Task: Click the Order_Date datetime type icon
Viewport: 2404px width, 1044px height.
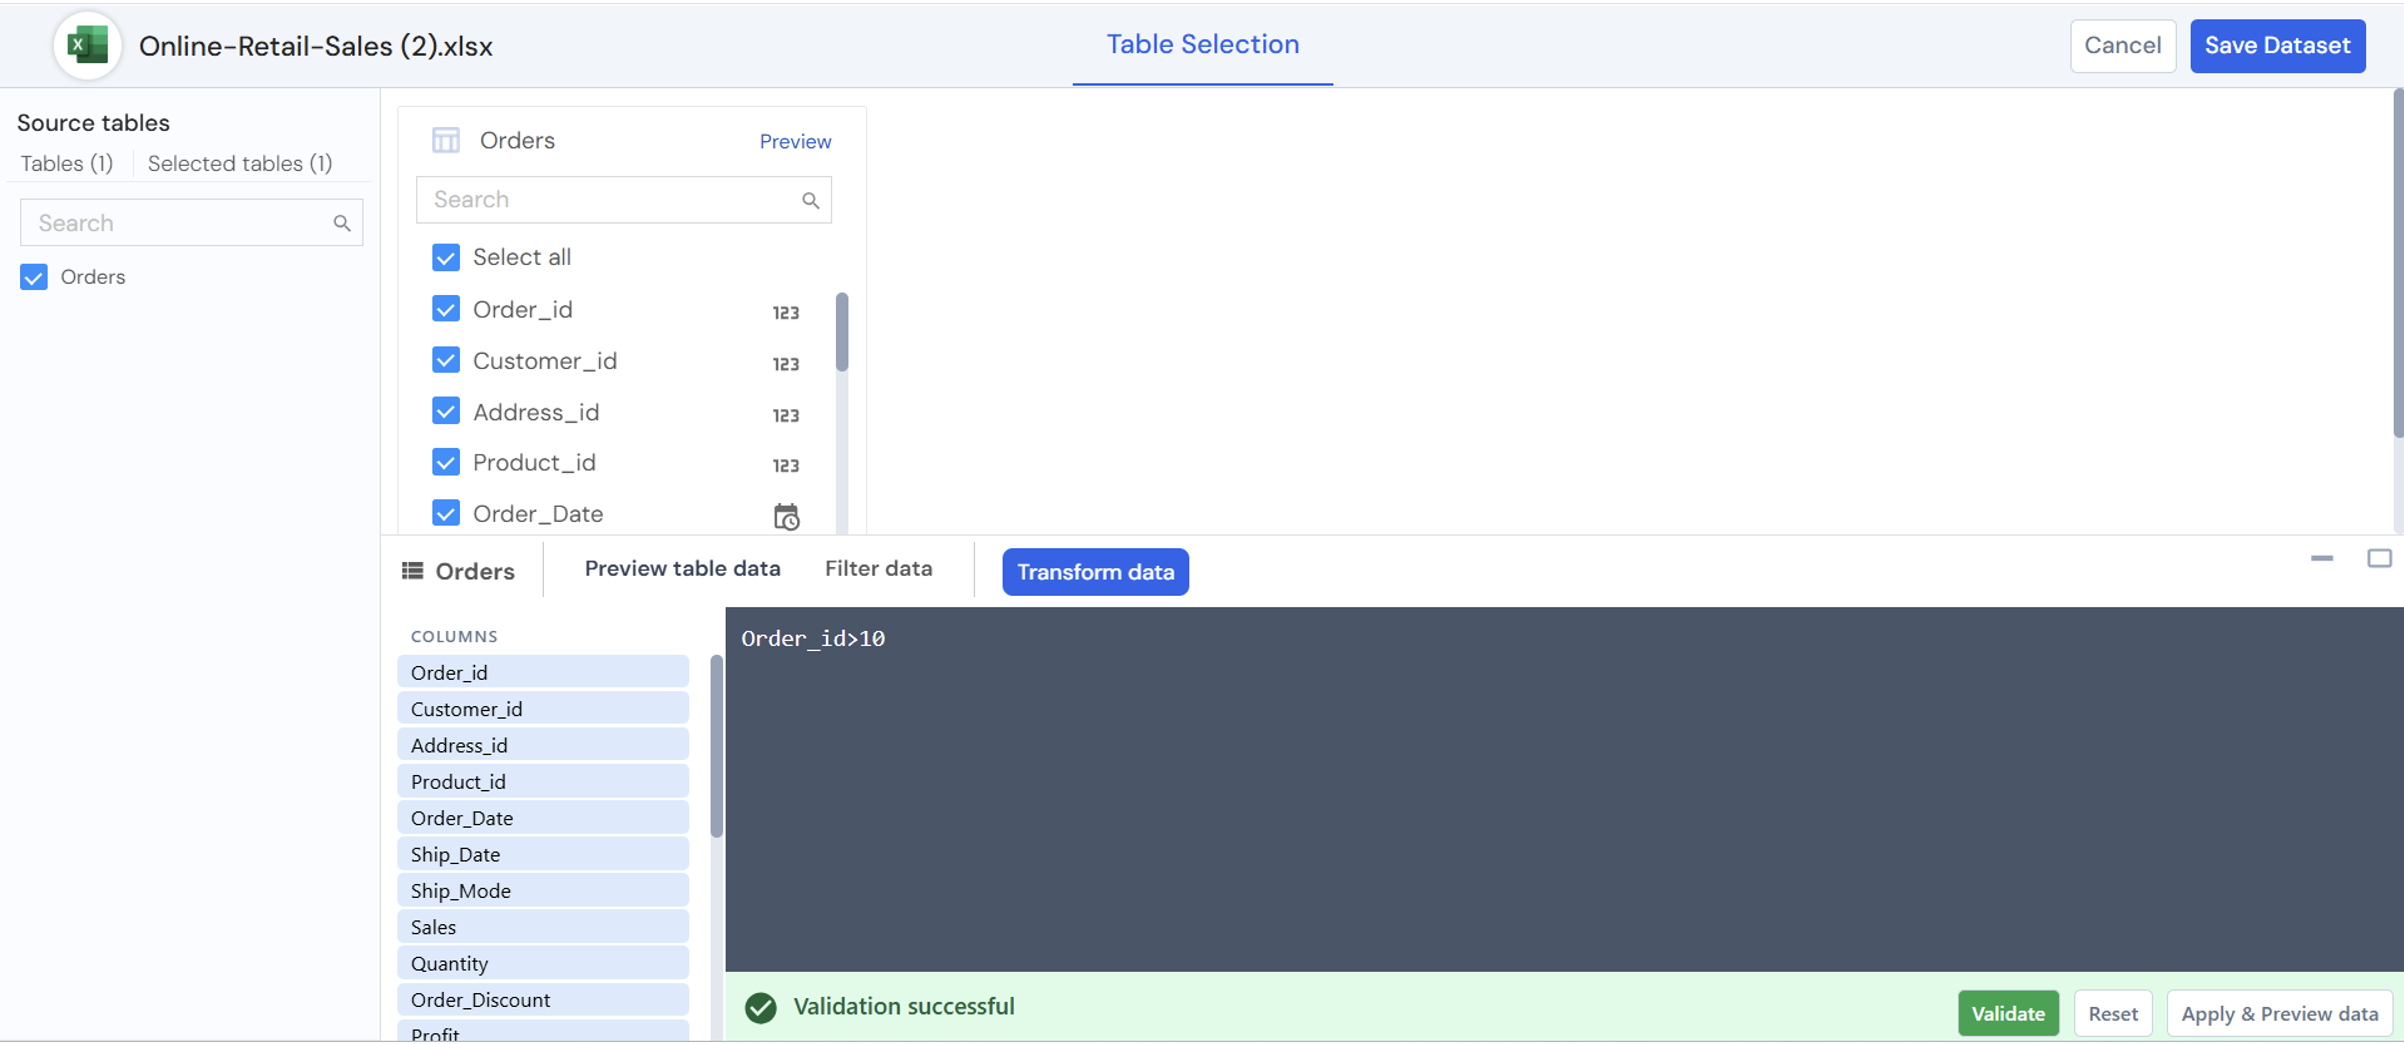Action: 786,516
